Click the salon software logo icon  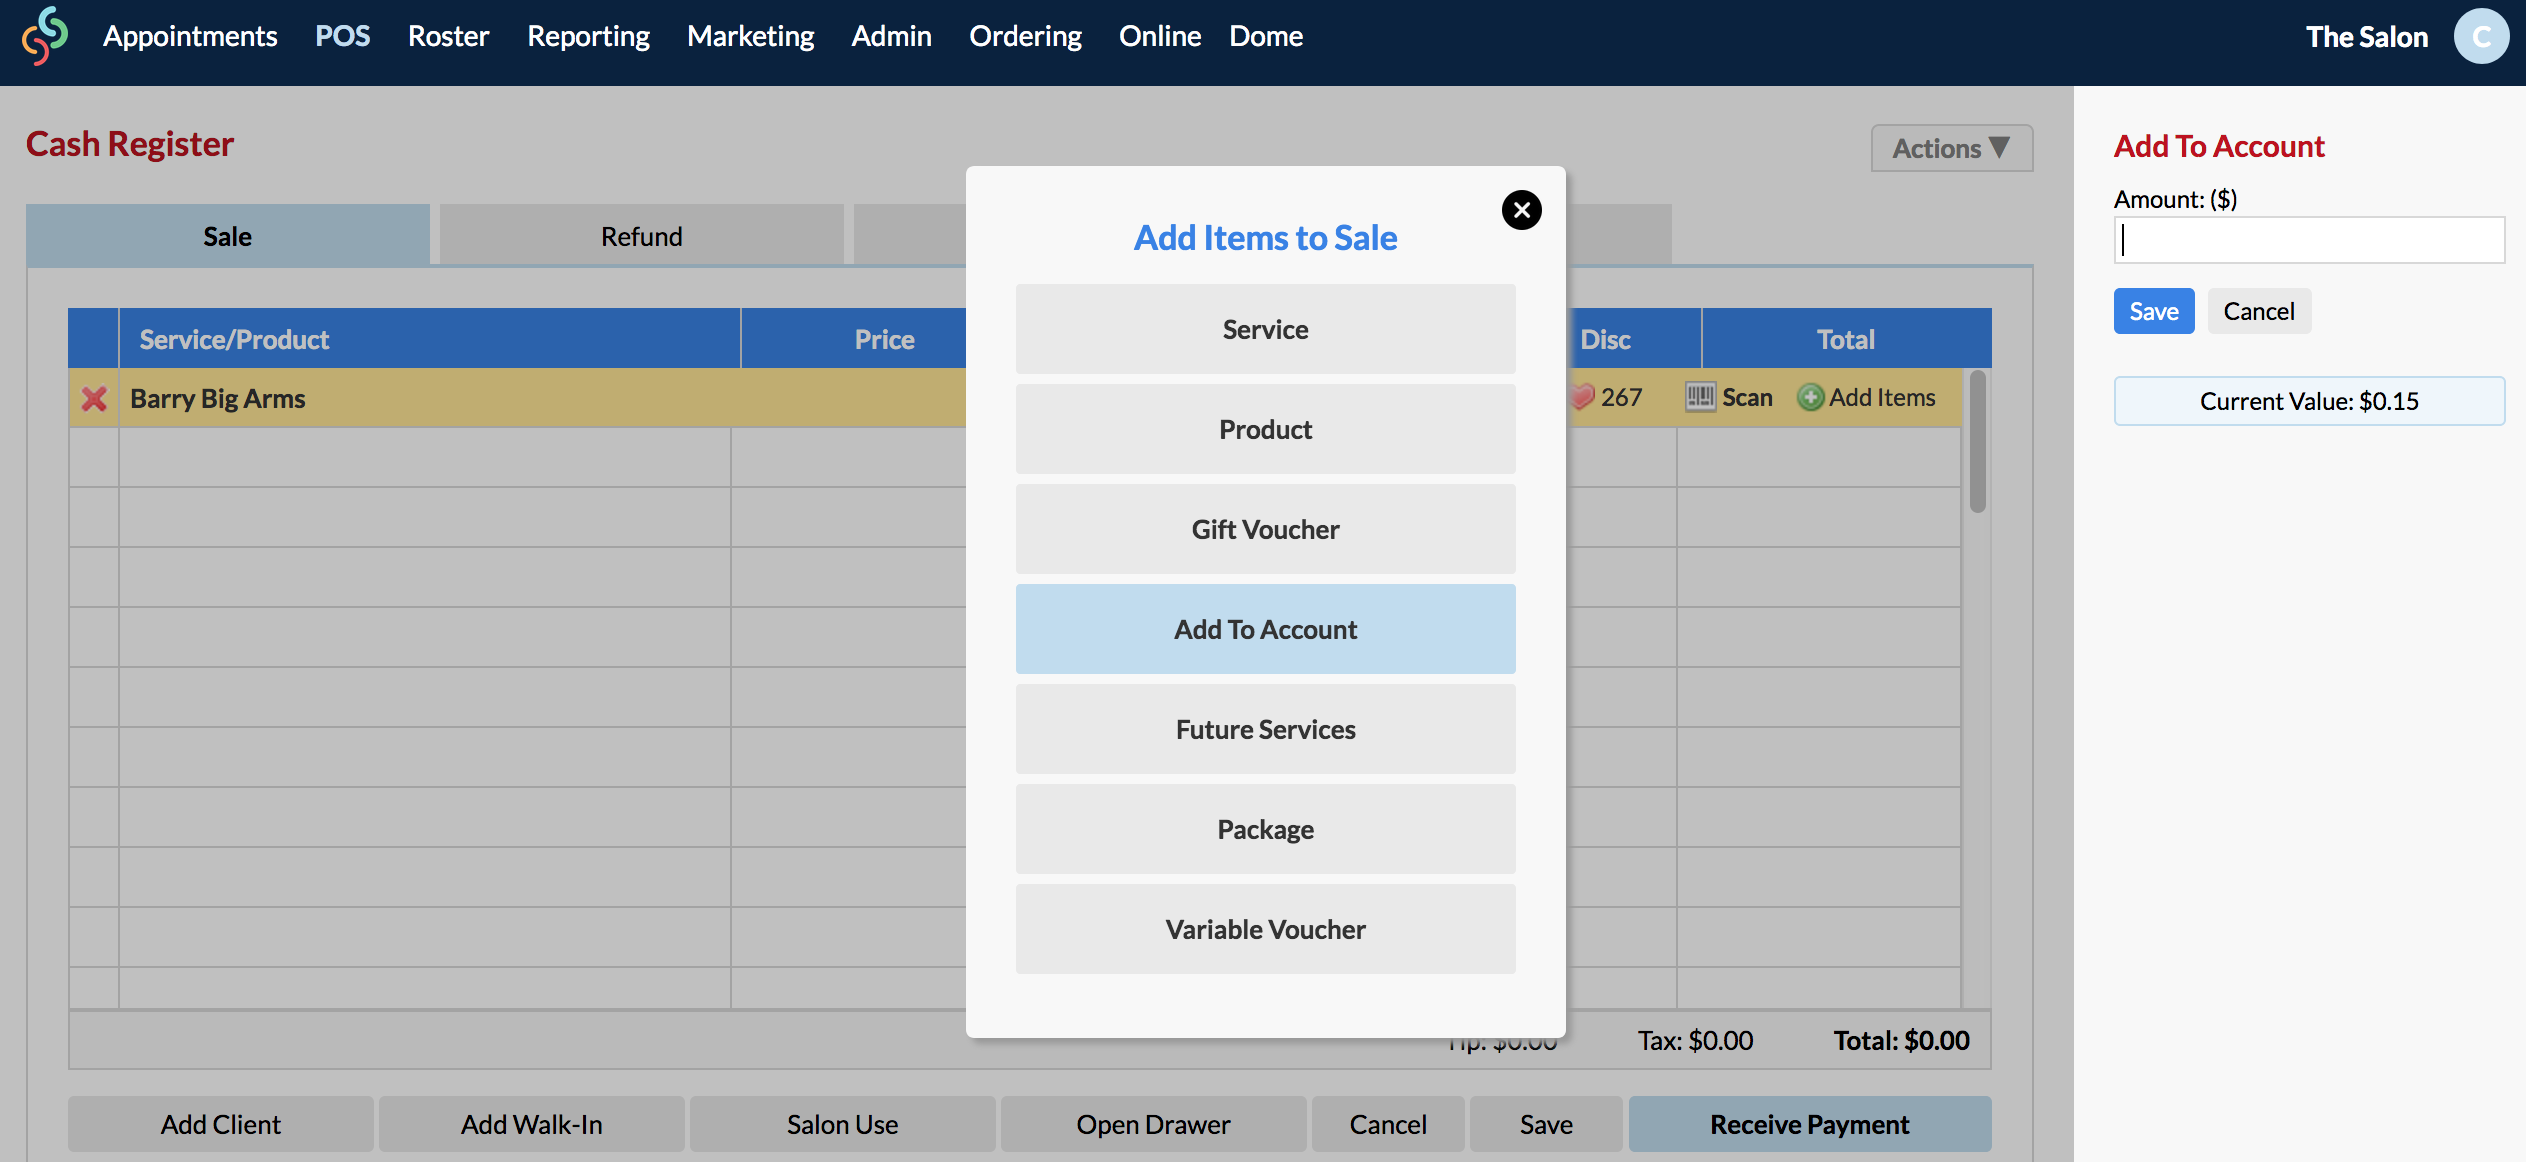click(45, 36)
